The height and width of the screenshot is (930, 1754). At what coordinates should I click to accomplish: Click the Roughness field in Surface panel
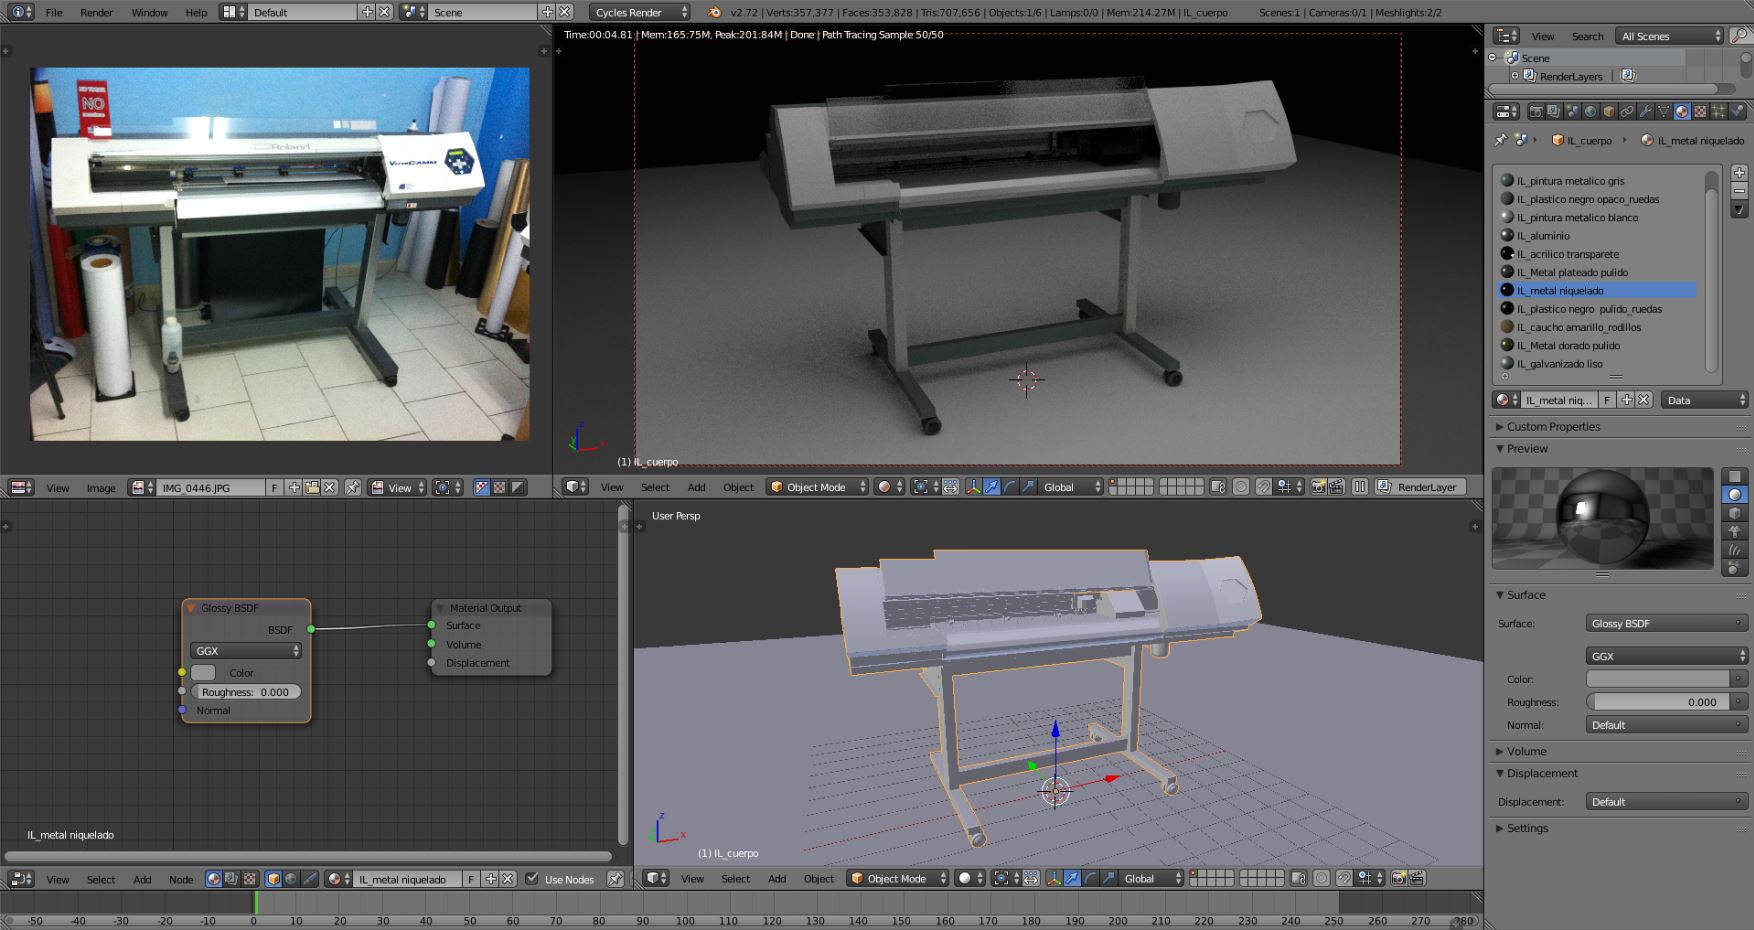click(1660, 702)
